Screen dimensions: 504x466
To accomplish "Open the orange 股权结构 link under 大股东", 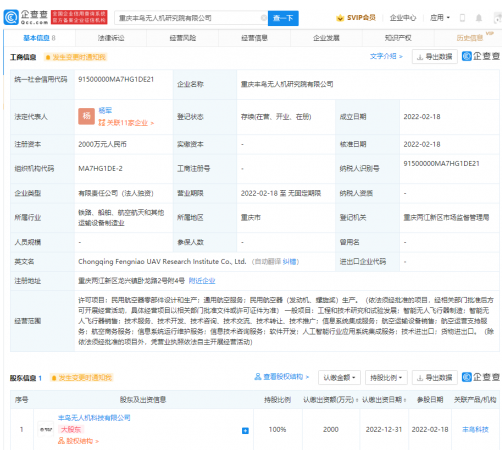I will click(x=78, y=441).
